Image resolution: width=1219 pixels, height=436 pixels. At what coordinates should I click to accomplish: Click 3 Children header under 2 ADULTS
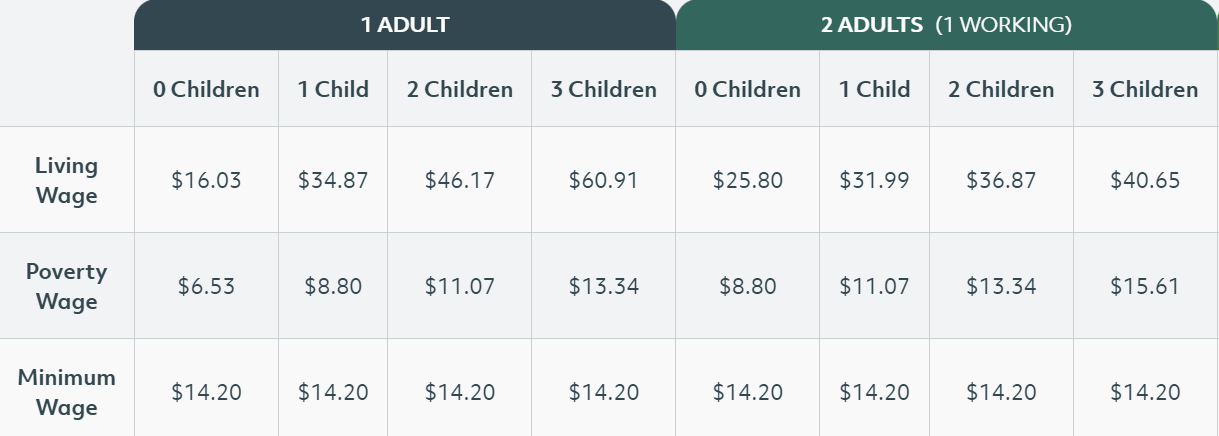coord(1145,89)
